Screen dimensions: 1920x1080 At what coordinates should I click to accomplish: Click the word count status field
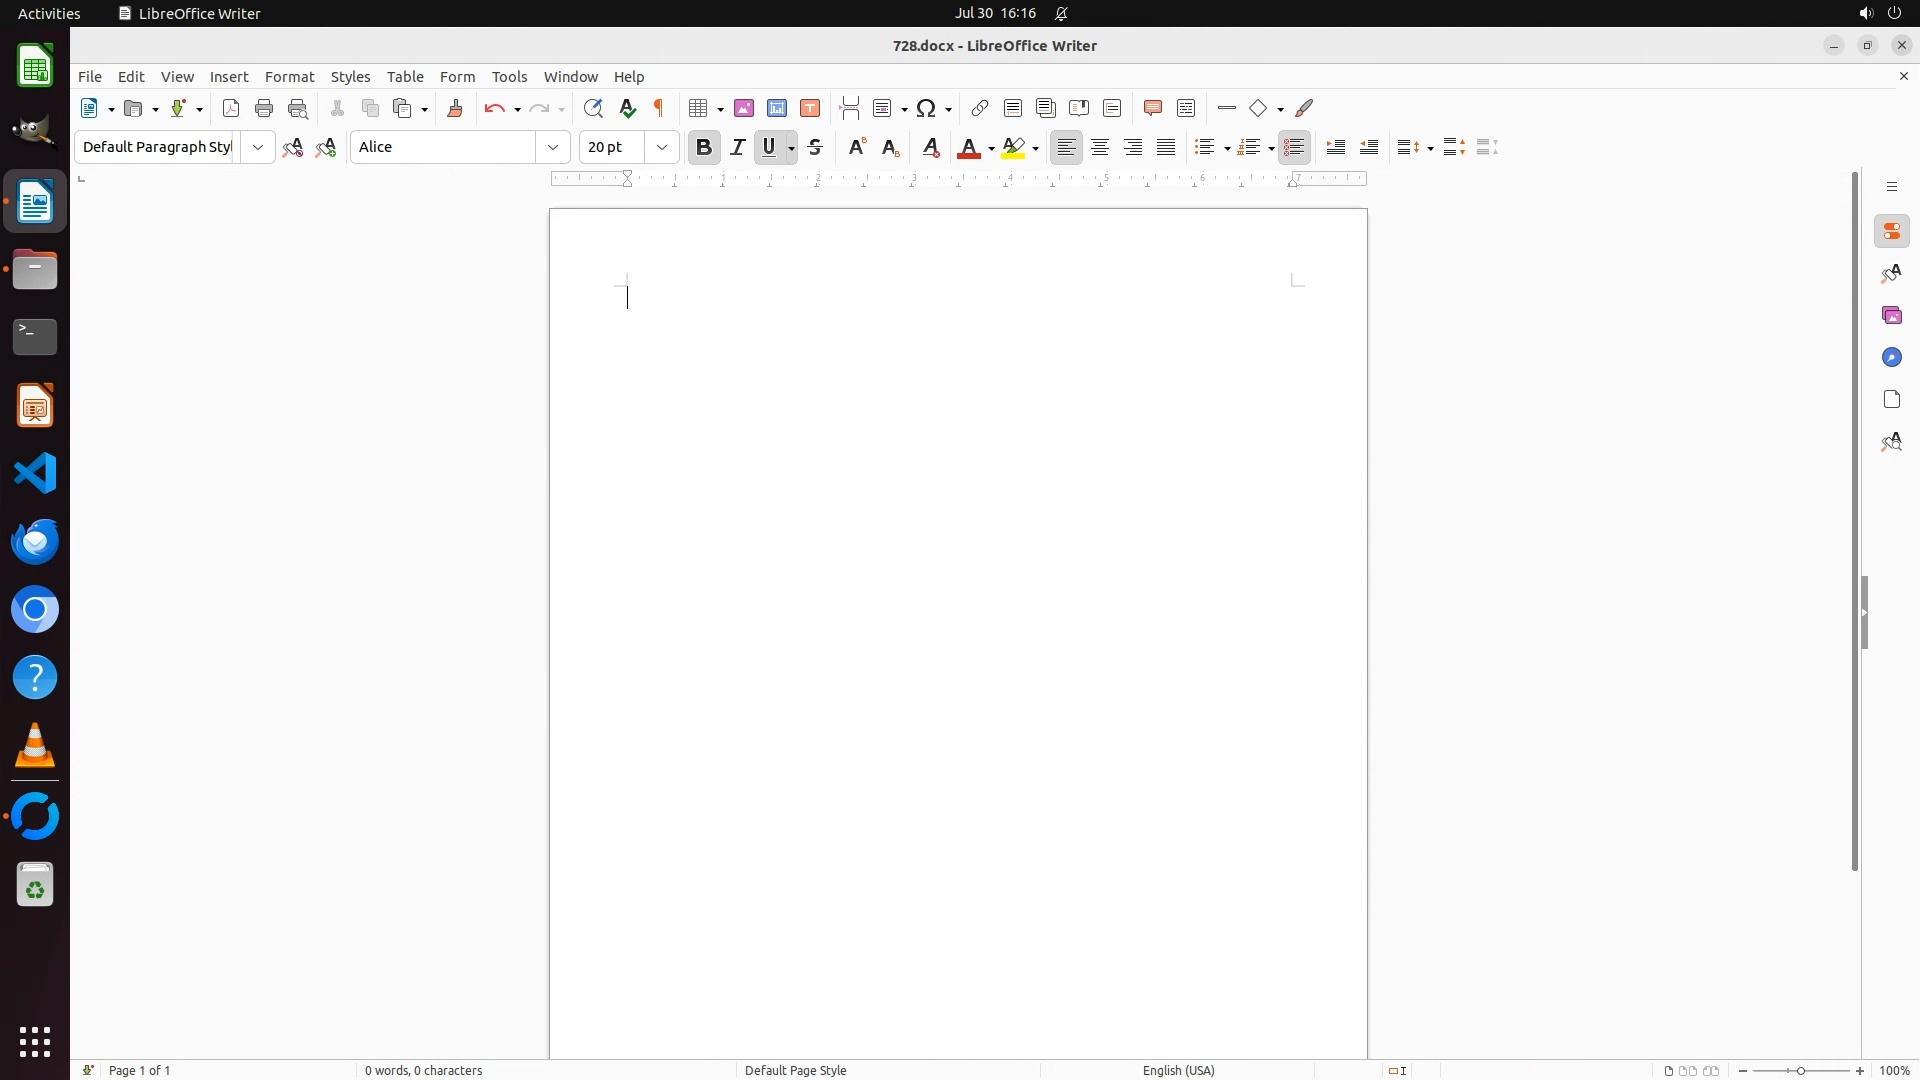tap(424, 1070)
